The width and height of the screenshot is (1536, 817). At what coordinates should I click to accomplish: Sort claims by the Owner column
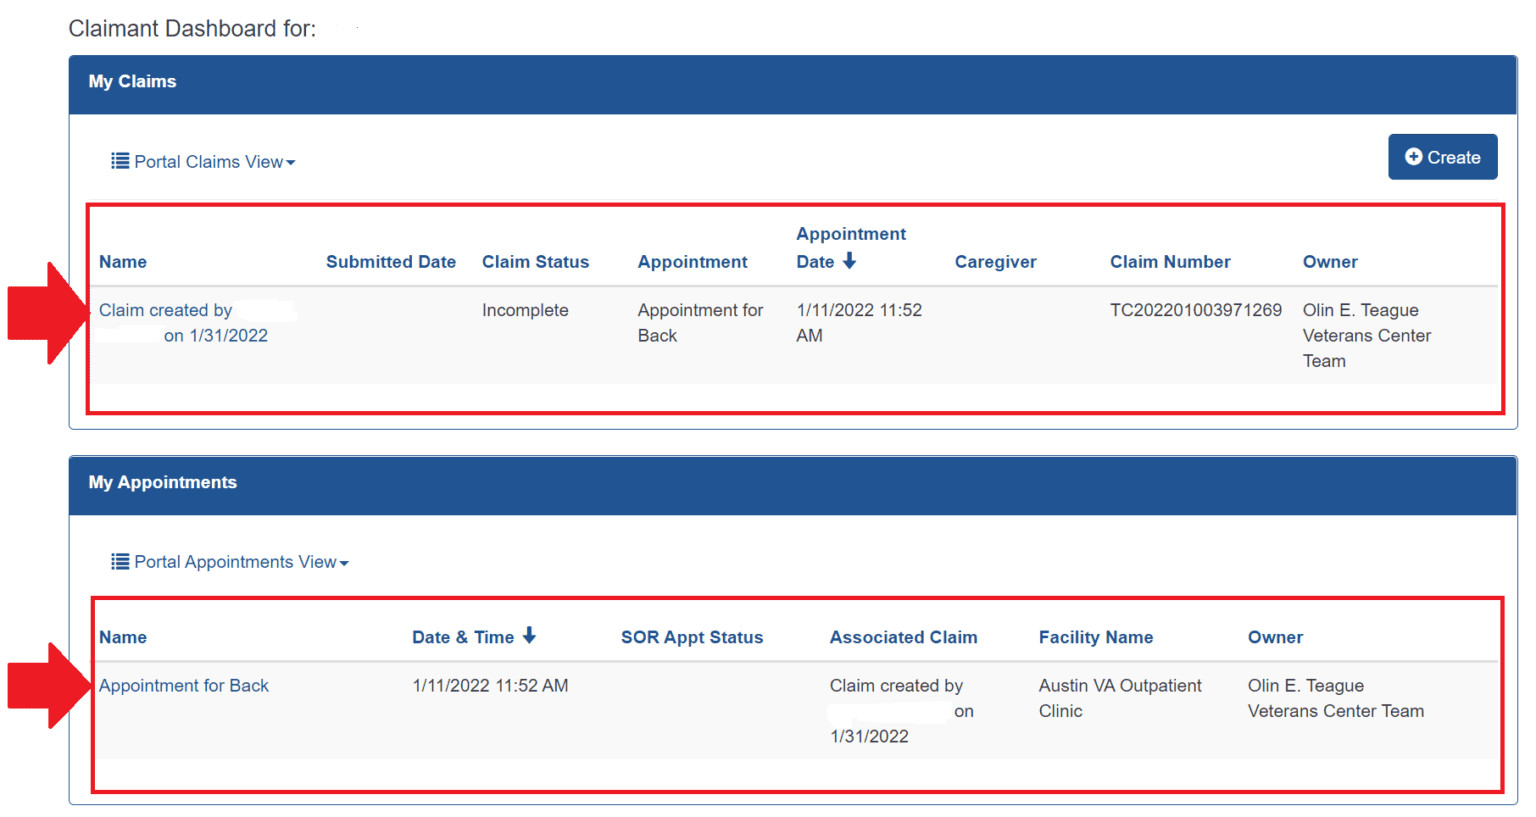point(1330,261)
